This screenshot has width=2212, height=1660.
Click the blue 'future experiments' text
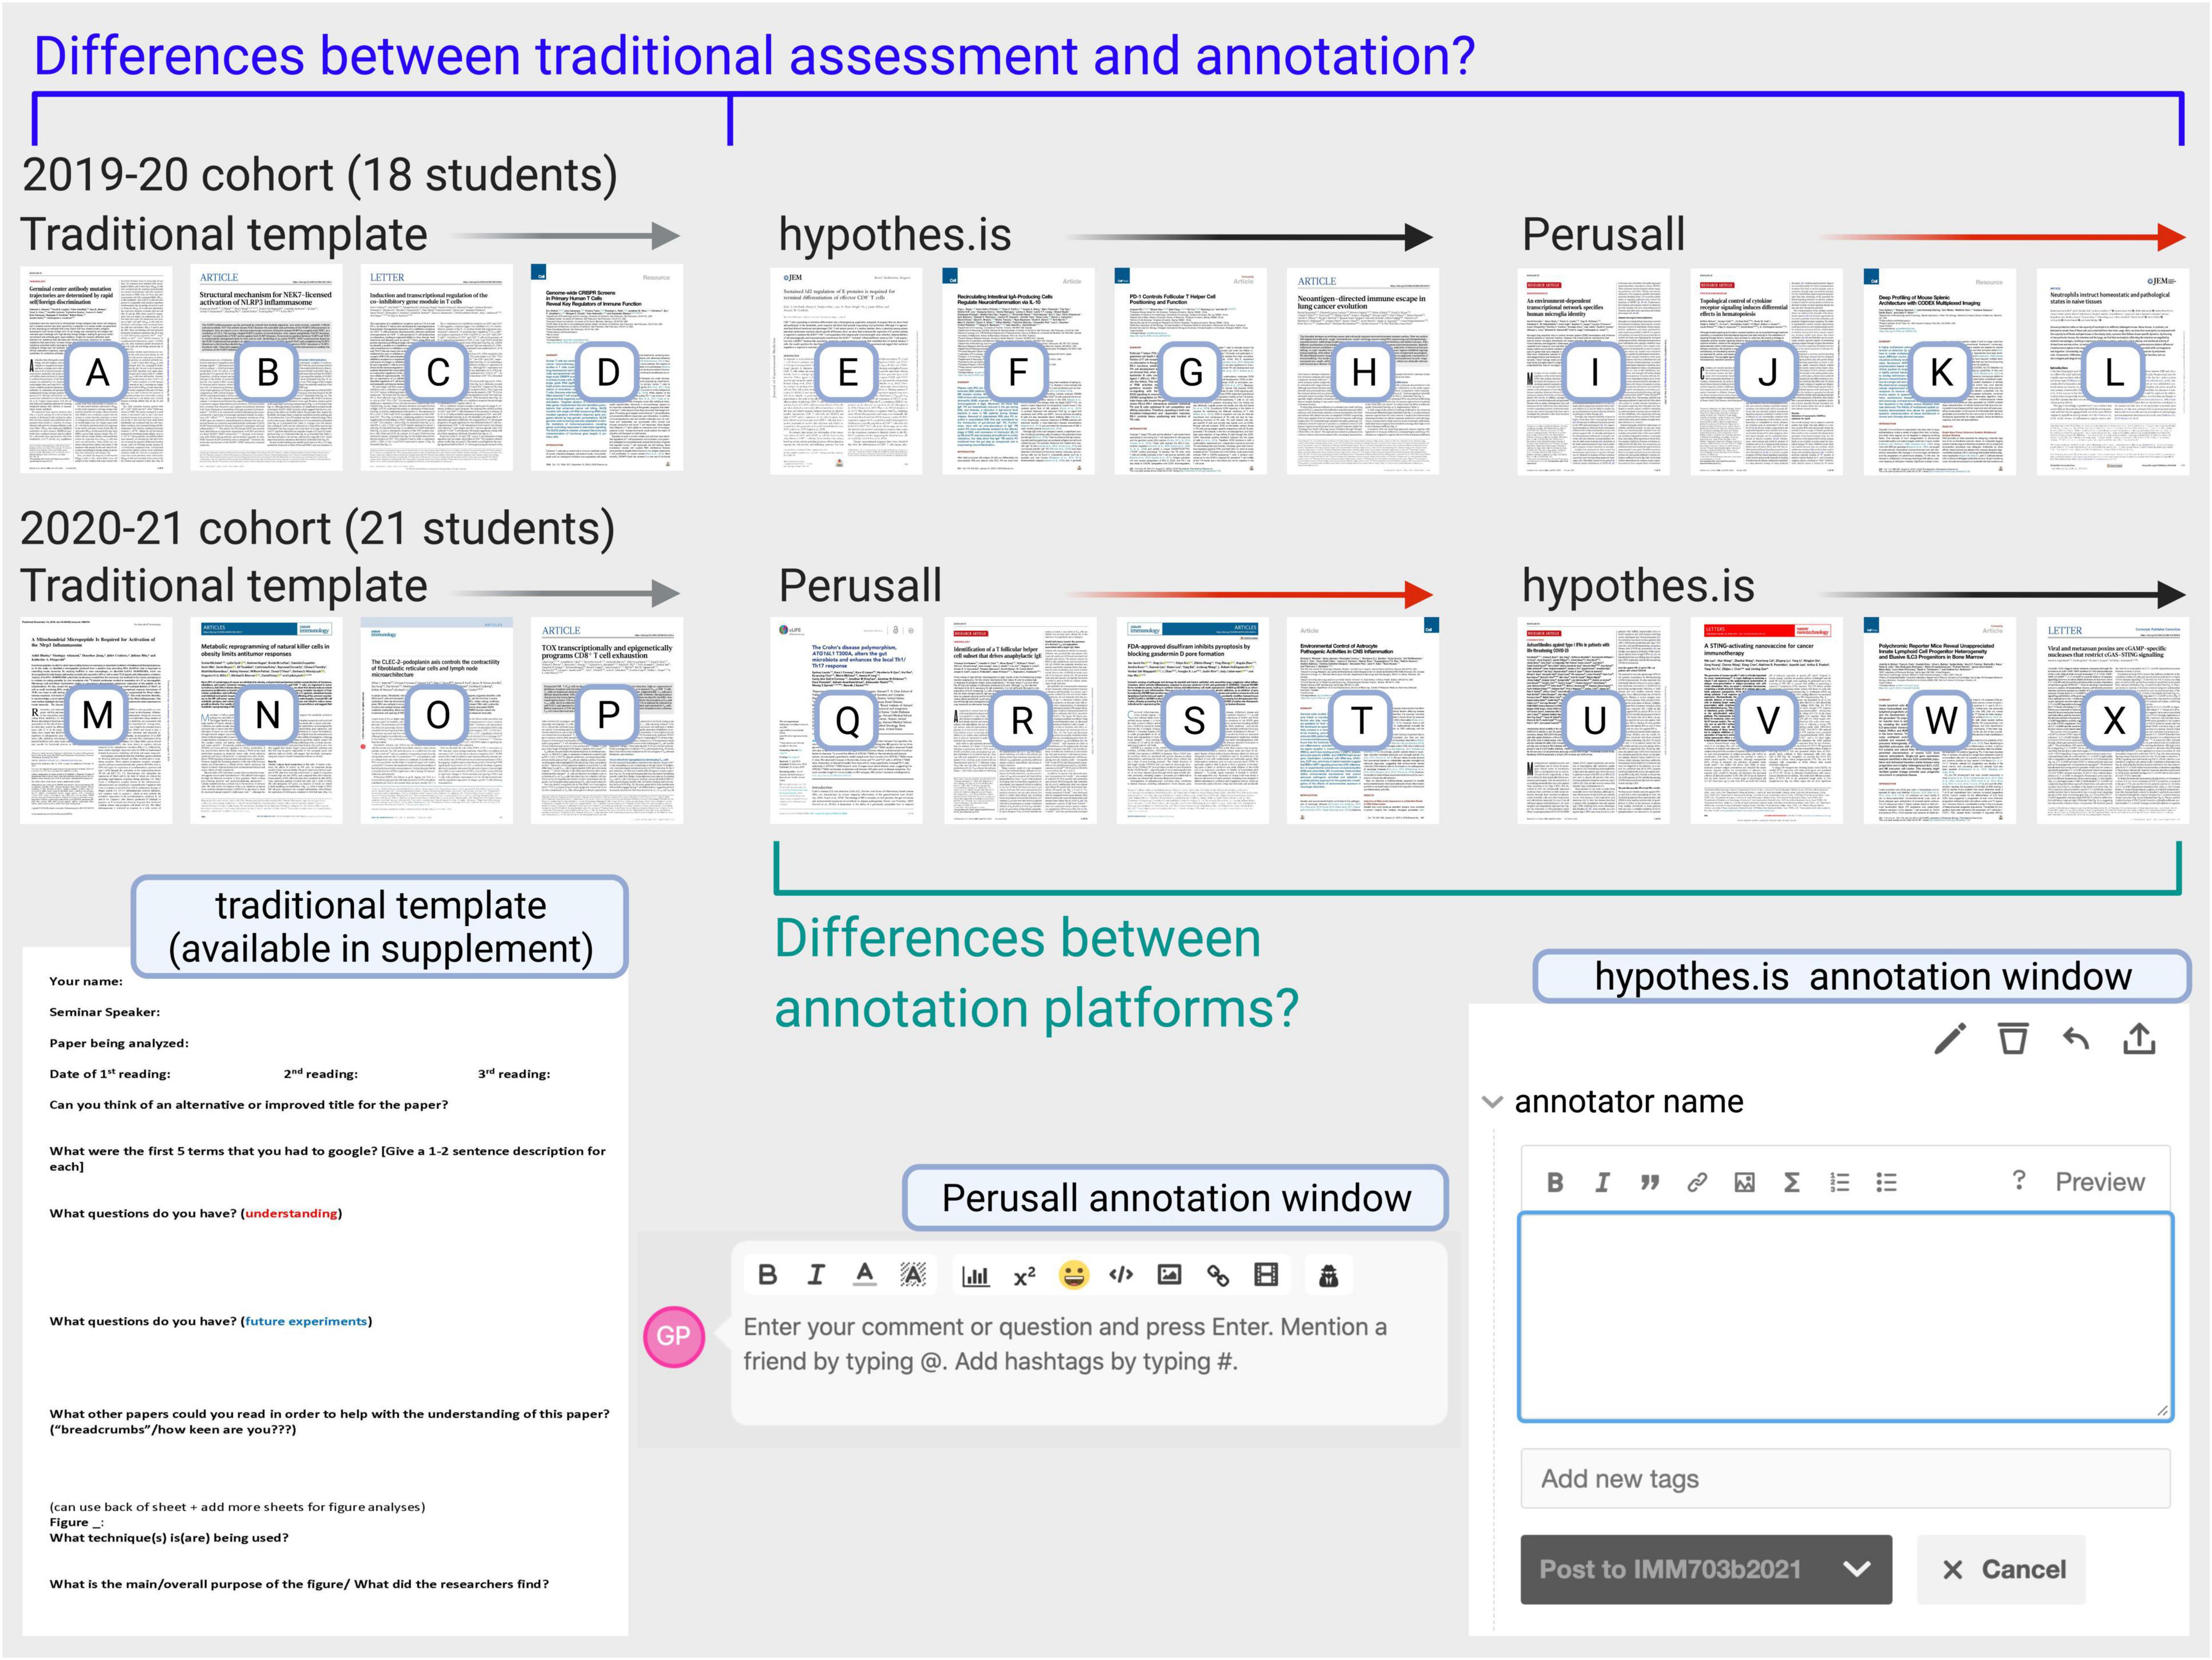[306, 1321]
